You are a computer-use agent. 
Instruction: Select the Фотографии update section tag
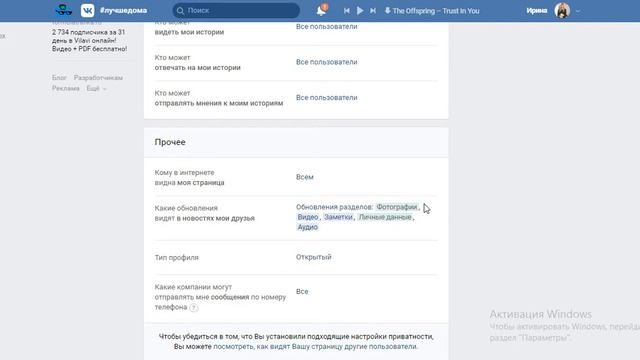point(397,207)
